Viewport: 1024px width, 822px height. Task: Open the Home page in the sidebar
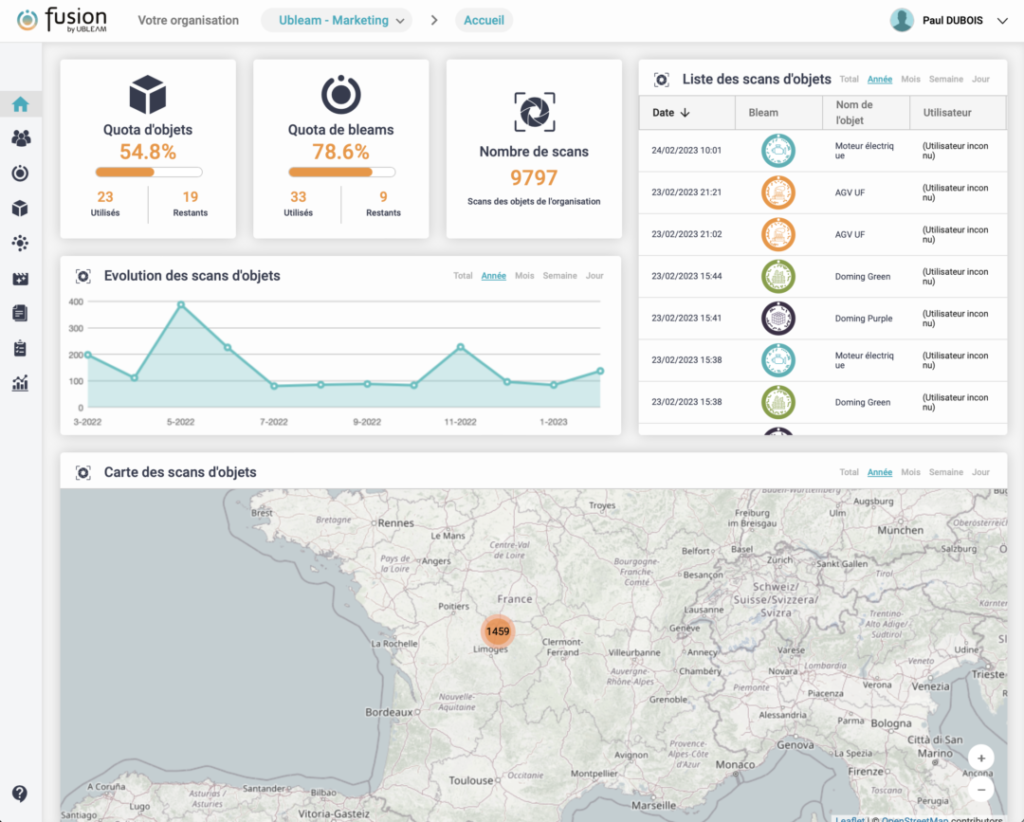(x=20, y=104)
